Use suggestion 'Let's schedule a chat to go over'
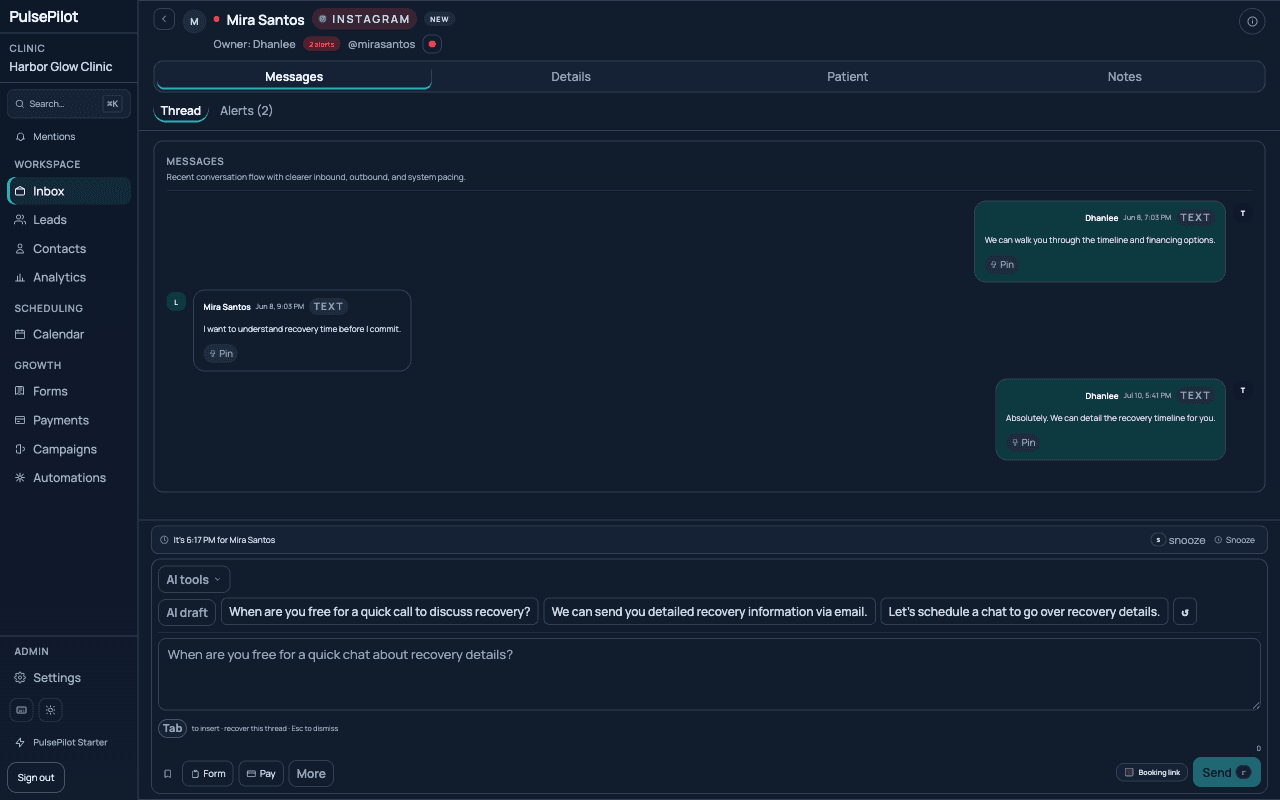1280x800 pixels. [1024, 612]
